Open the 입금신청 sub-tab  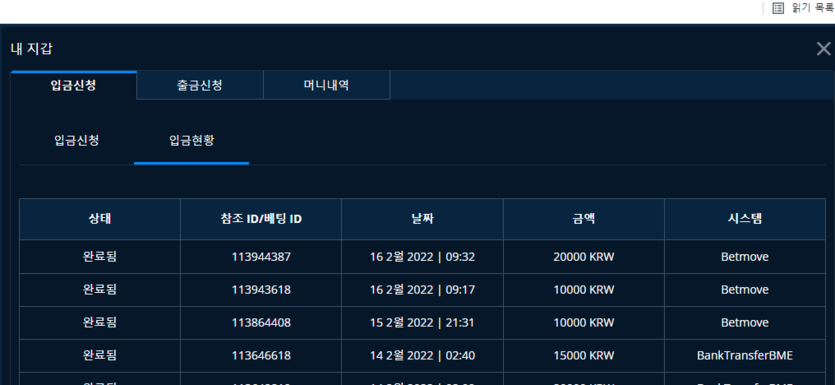76,141
